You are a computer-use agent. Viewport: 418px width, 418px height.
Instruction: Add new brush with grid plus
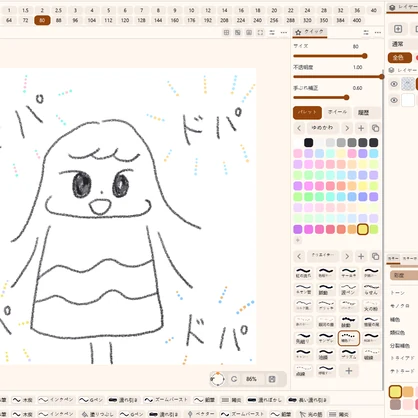pos(349,370)
